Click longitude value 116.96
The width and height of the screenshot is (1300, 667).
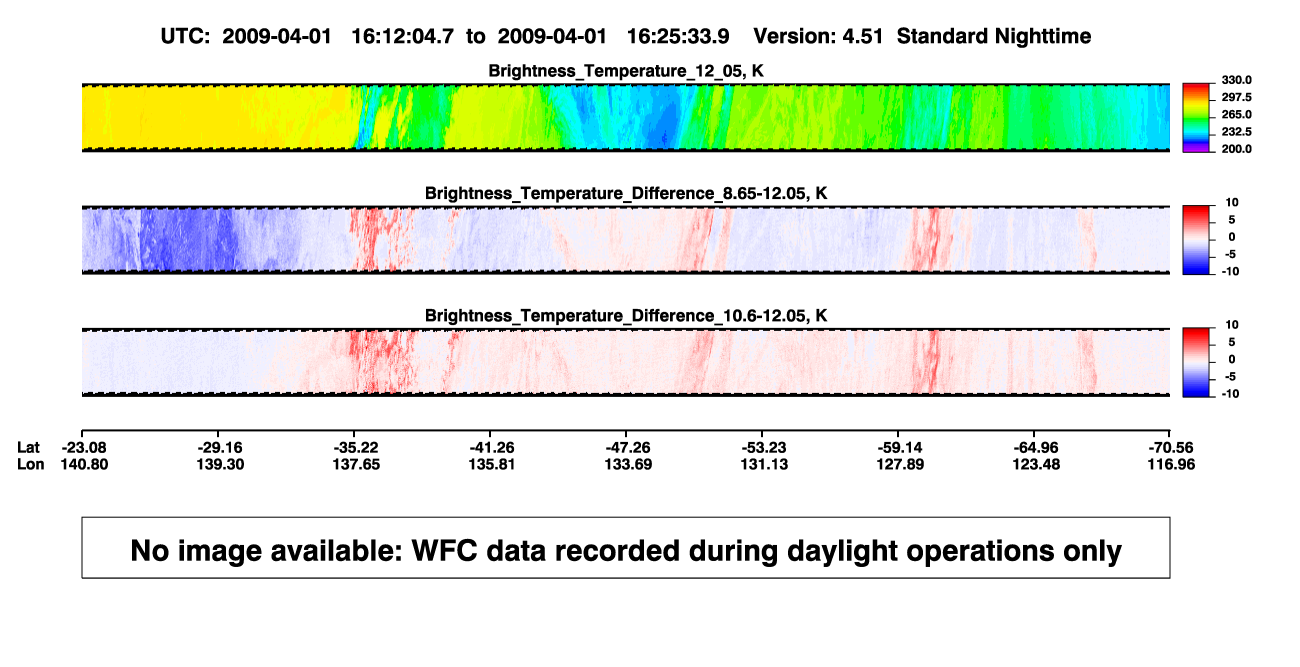(1173, 464)
